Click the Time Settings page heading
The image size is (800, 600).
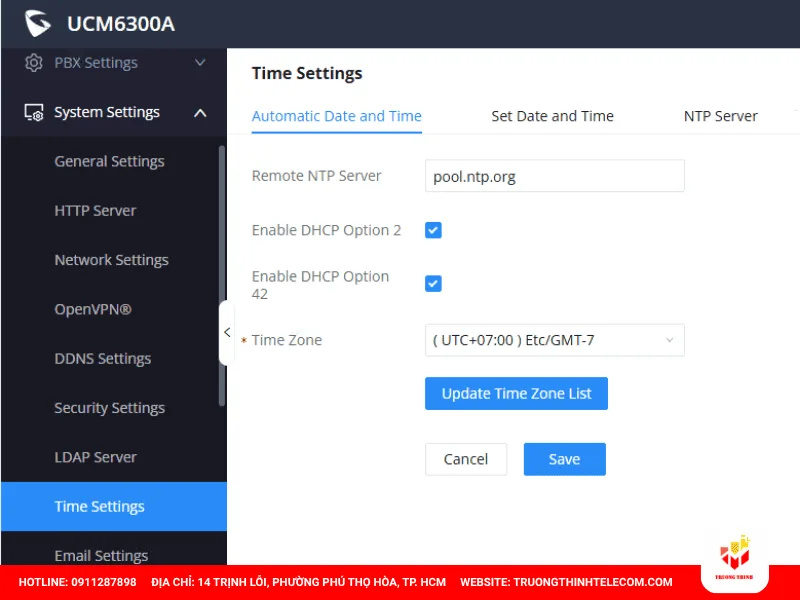point(307,73)
